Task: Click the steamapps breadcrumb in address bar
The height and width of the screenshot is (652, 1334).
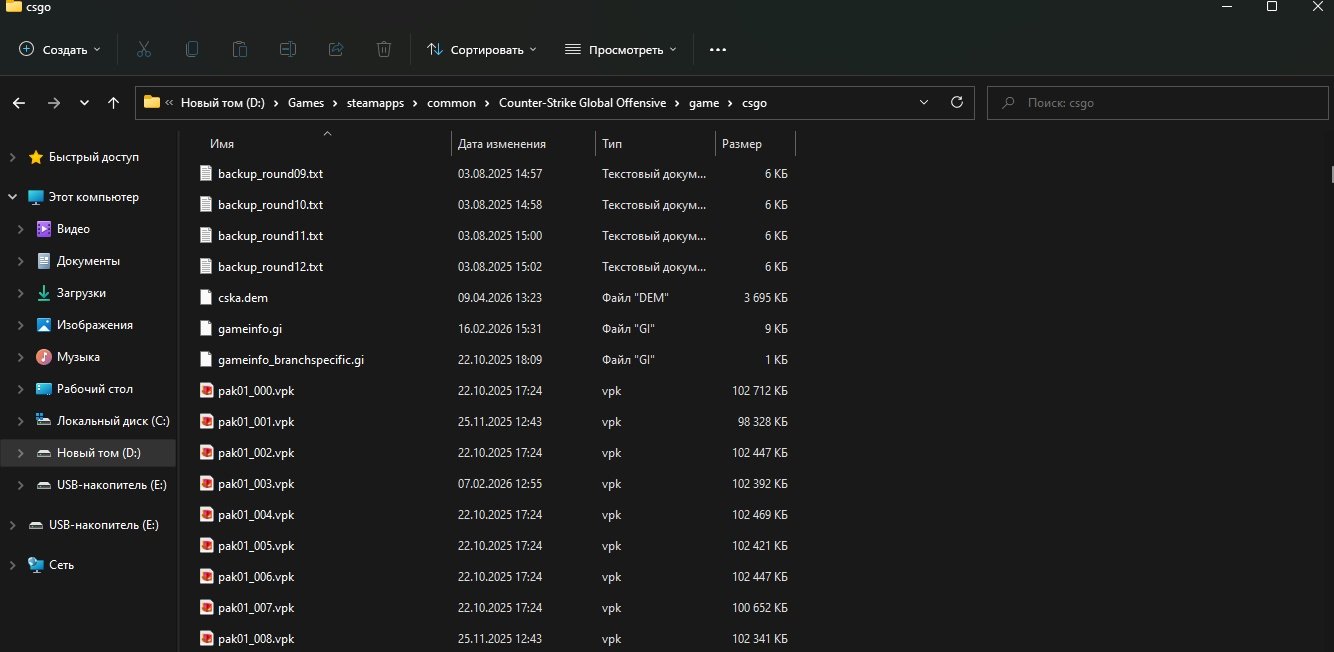Action: 375,102
